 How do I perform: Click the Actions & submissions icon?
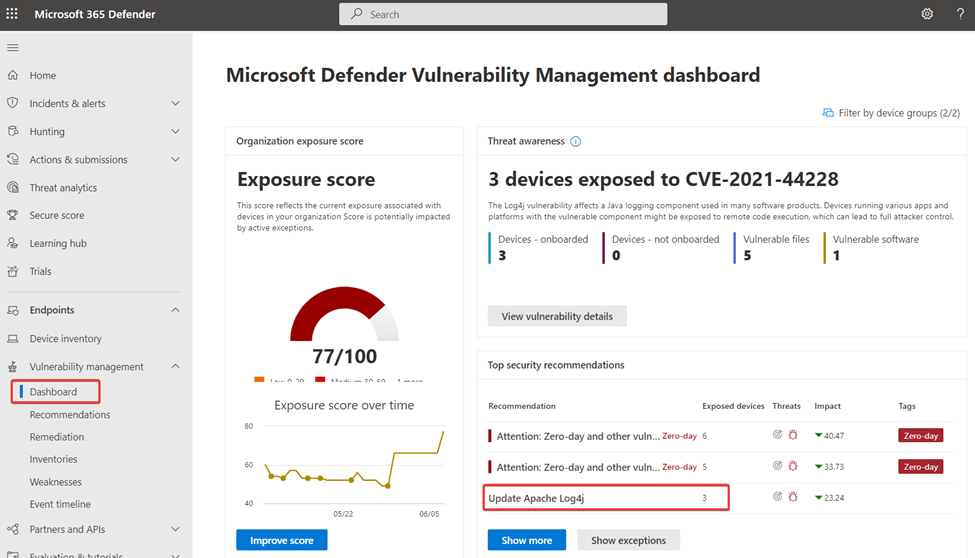[12, 159]
